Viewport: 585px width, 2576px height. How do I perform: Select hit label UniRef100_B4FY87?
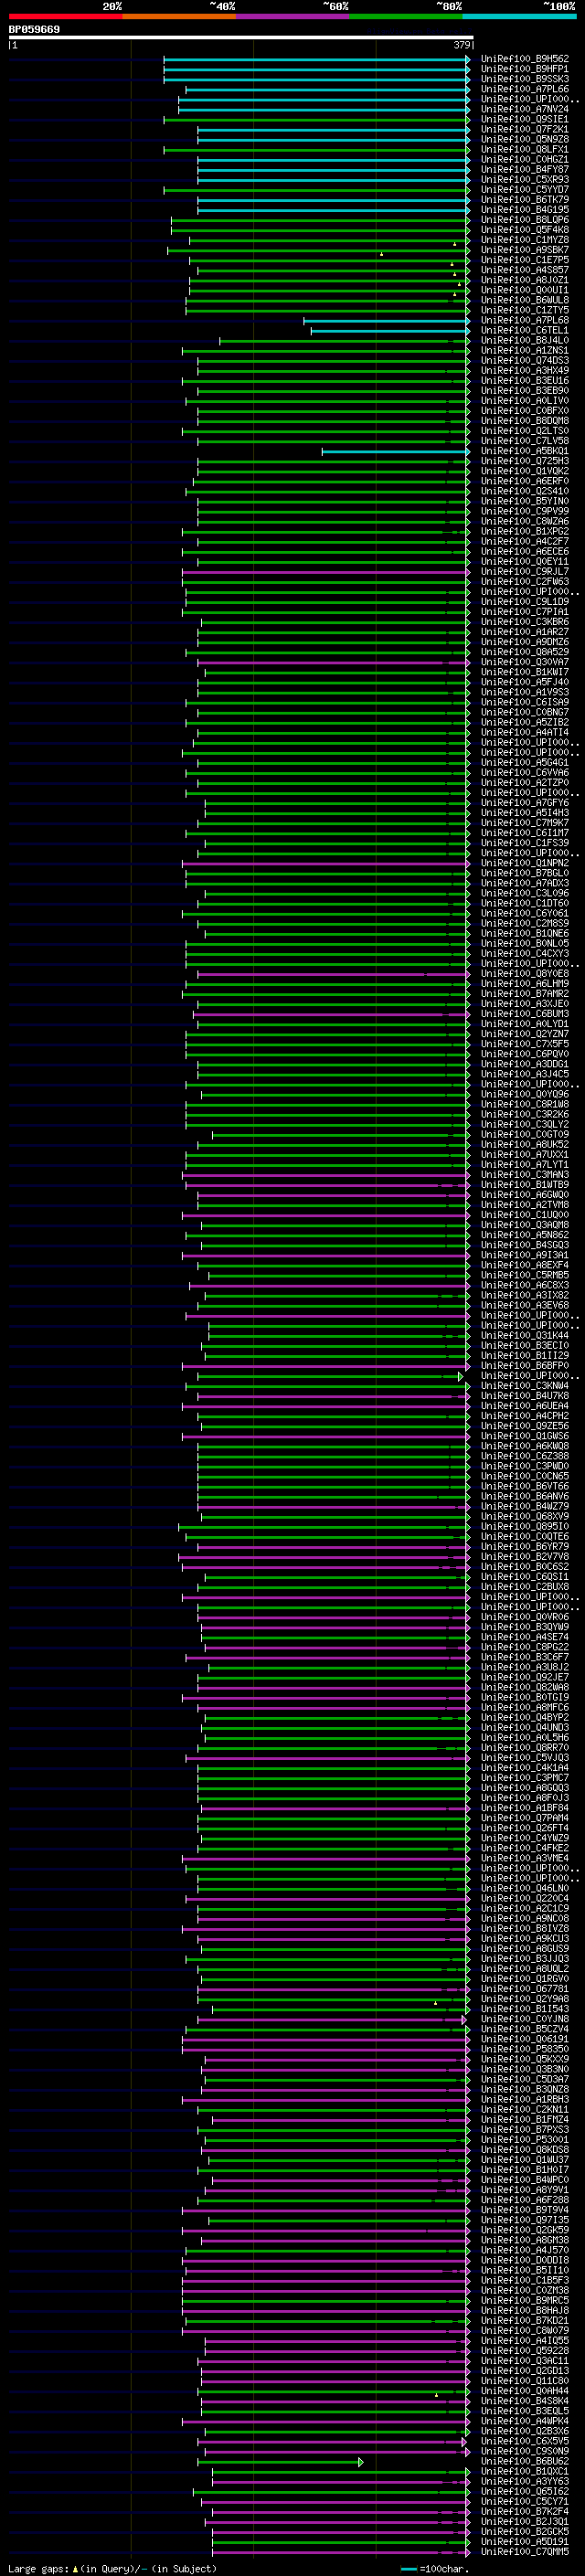click(x=524, y=169)
